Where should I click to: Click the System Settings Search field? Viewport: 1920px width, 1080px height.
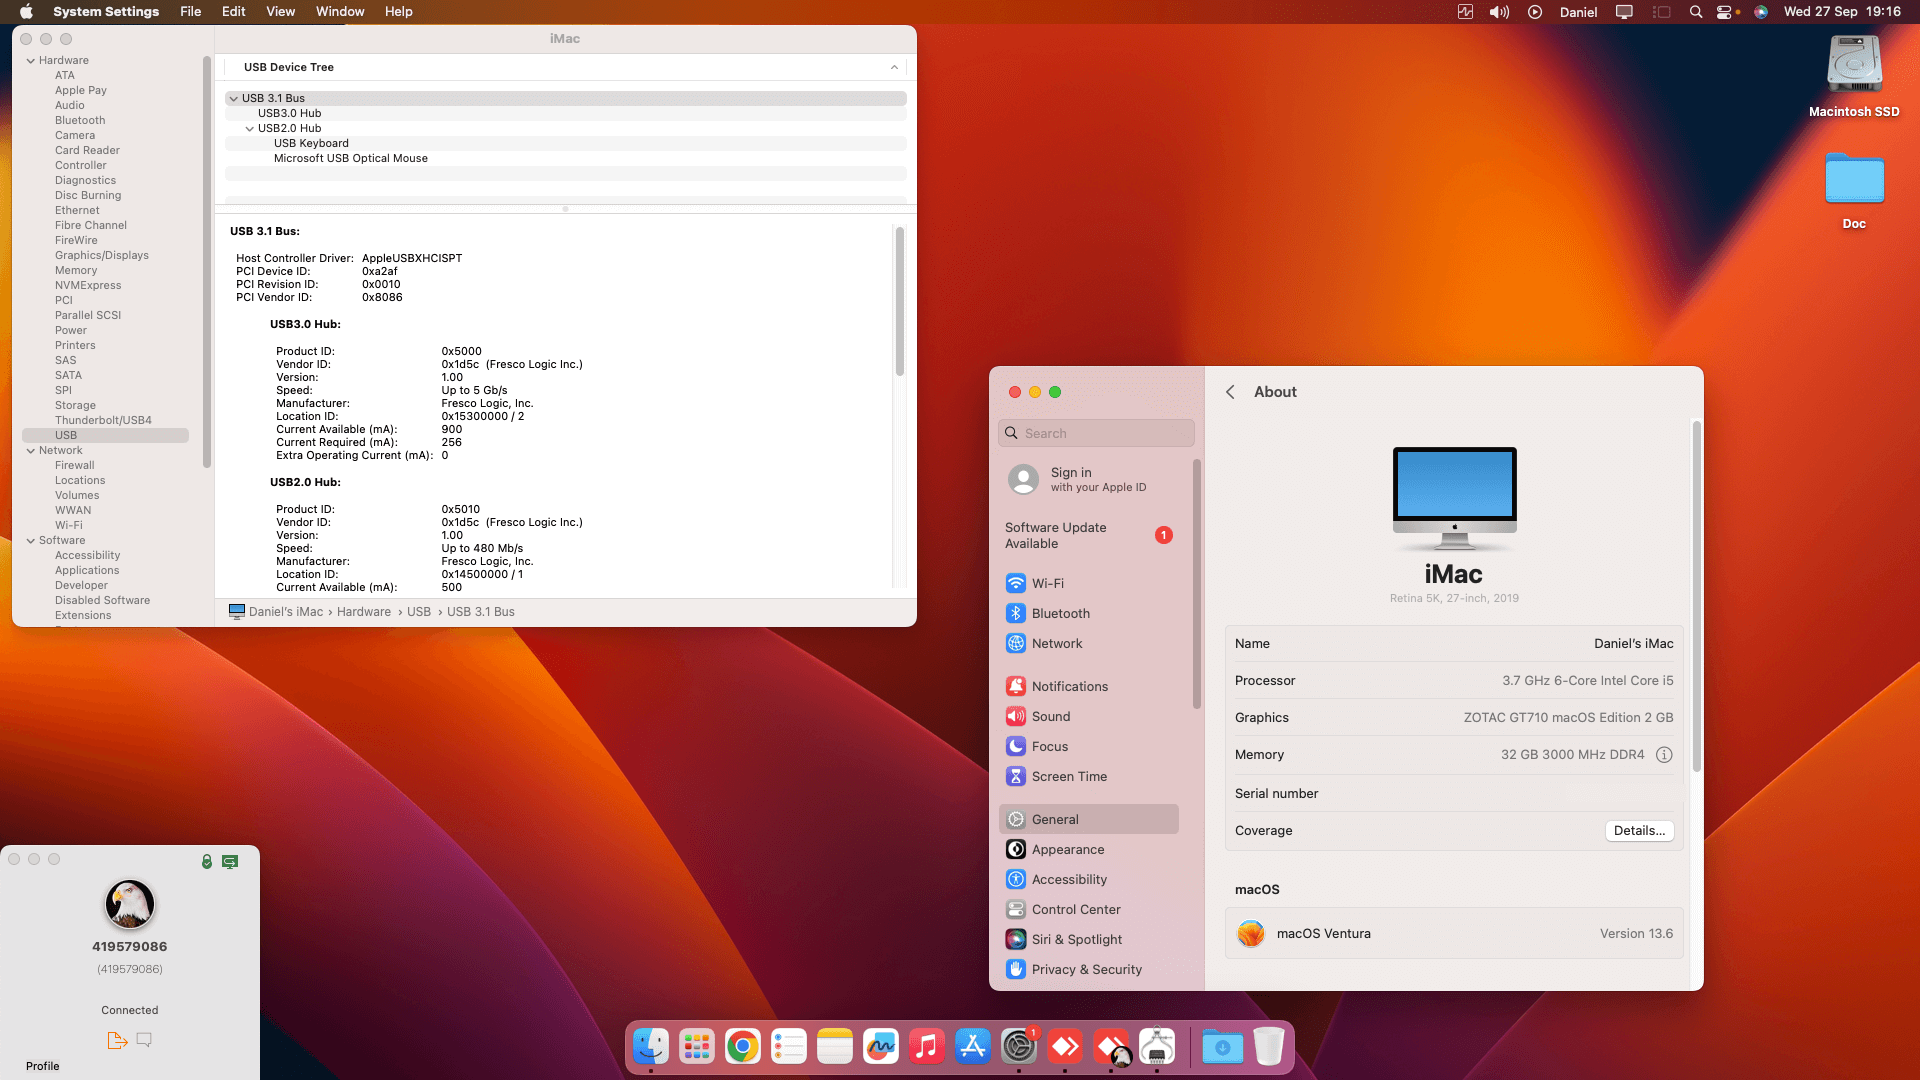click(1097, 433)
